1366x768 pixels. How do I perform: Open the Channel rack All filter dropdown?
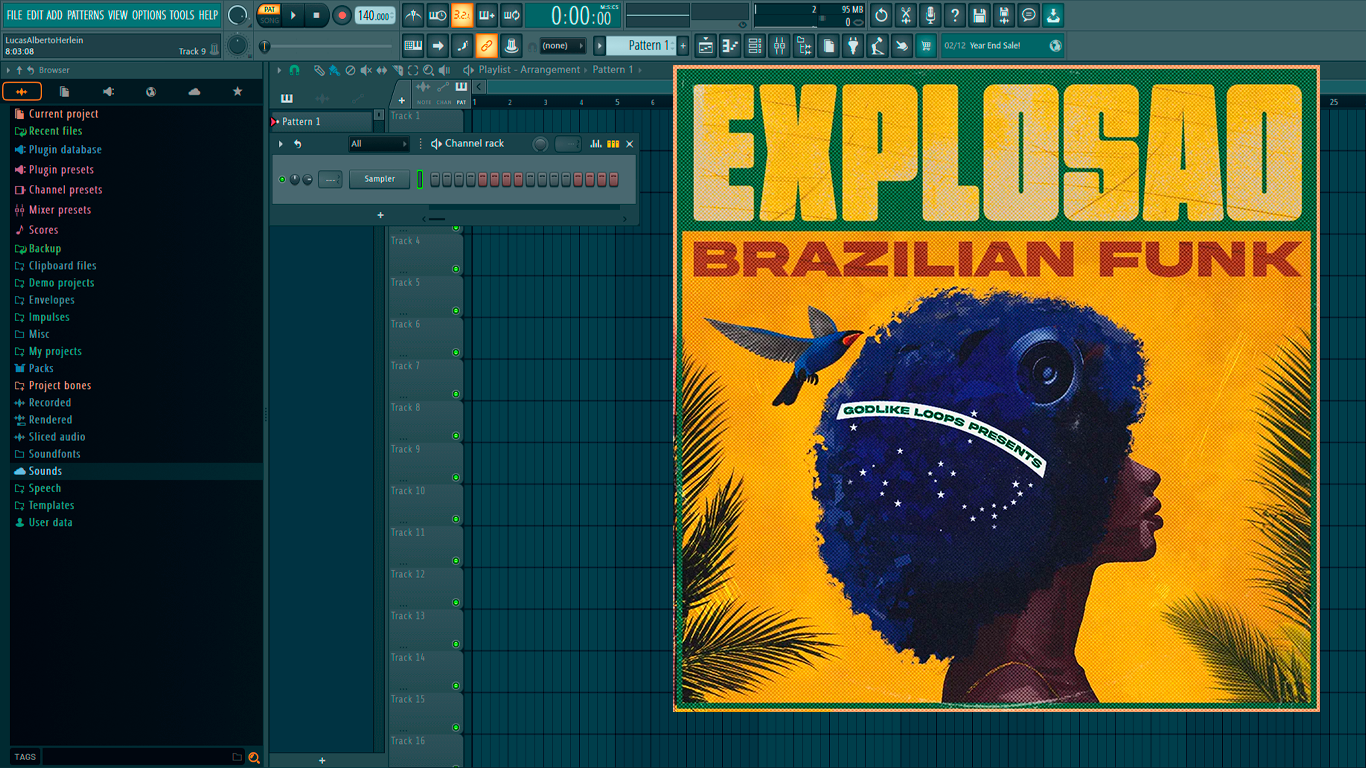click(379, 144)
